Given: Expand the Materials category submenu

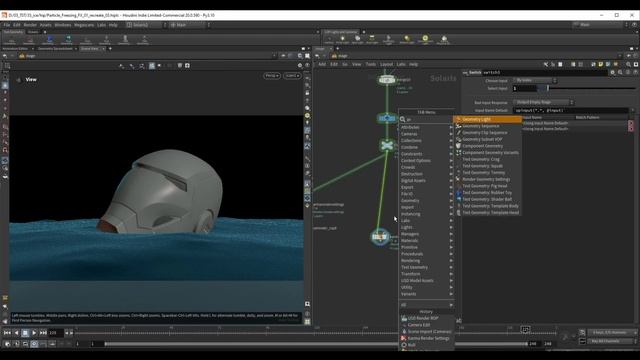Looking at the screenshot, I should 426,240.
